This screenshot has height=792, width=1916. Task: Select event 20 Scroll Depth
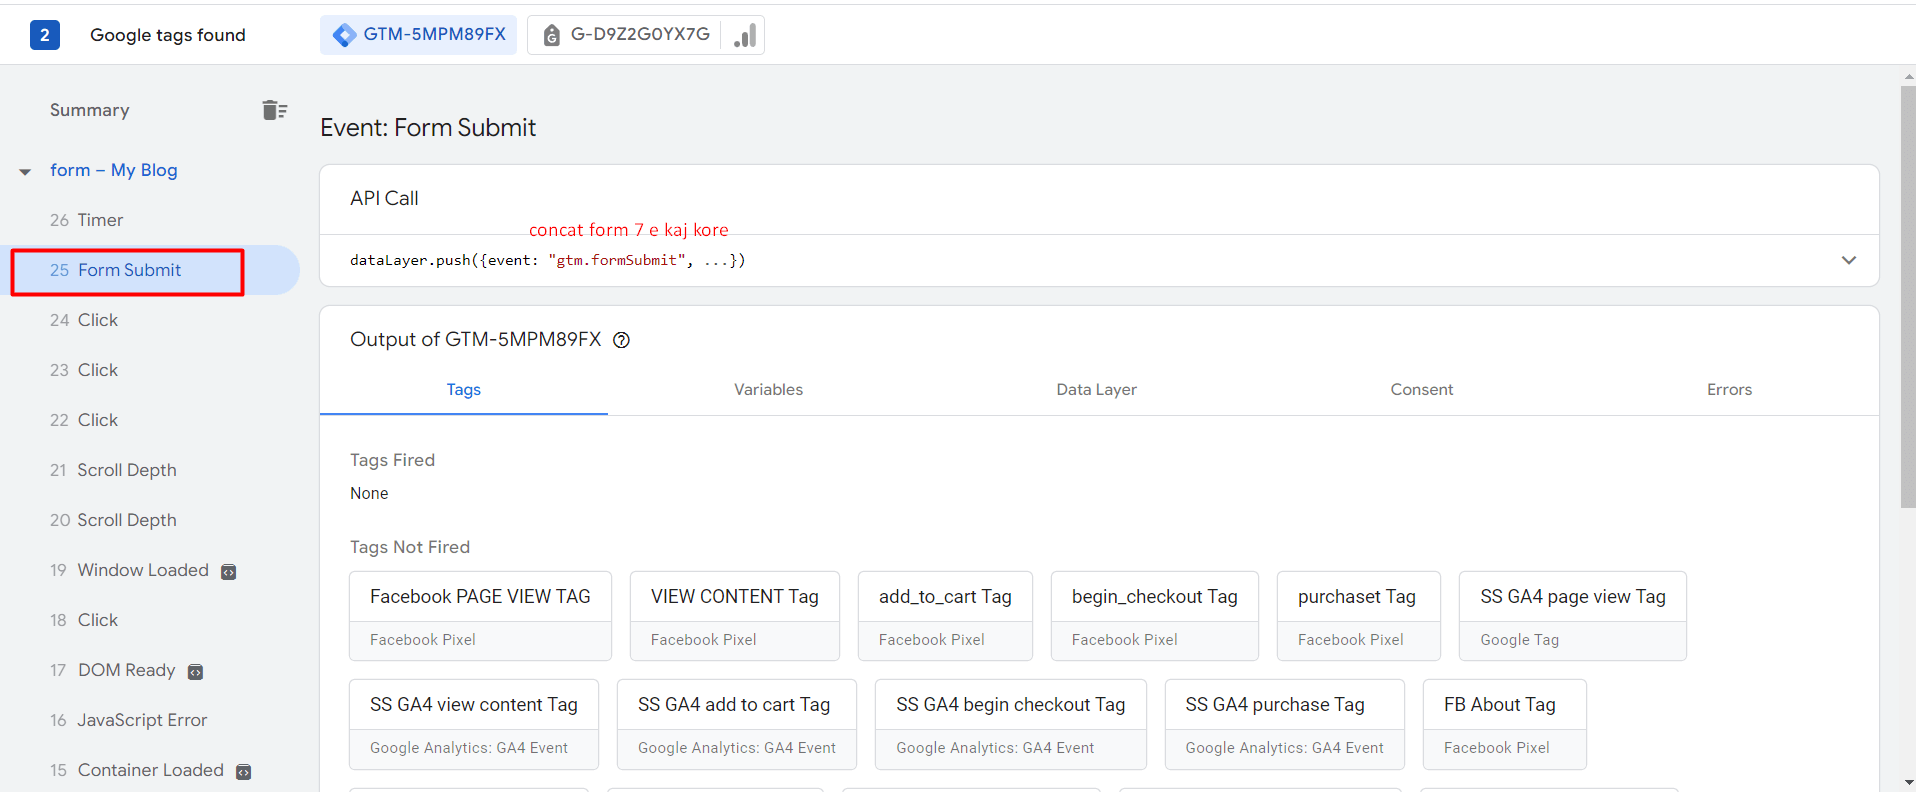coord(113,520)
